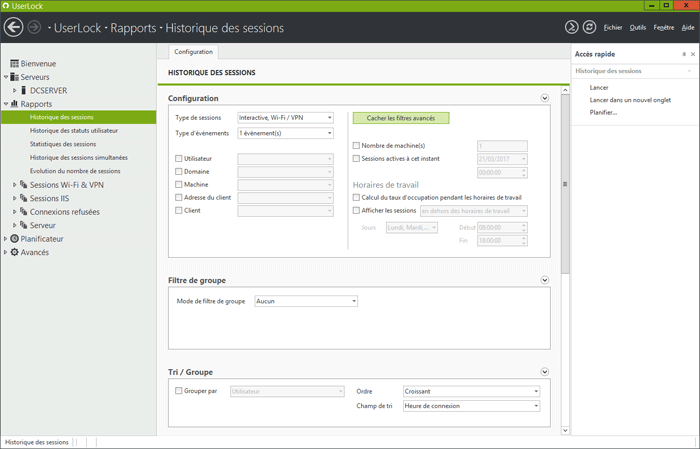Screen dimensions: 700x449
Task: Open Statistiques des sessions report
Action: [x=63, y=144]
